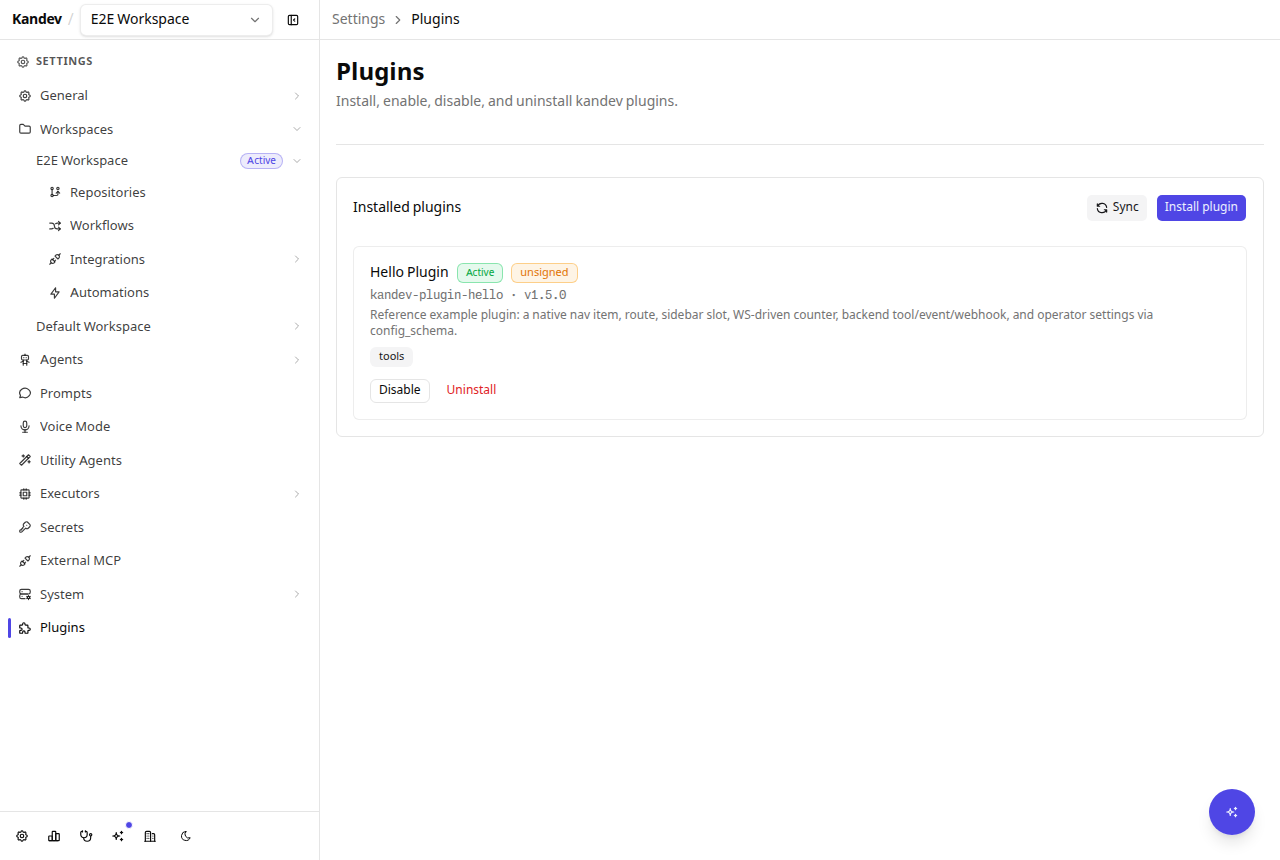Open the E2E Workspace selector dropdown
1280x860 pixels.
(176, 19)
